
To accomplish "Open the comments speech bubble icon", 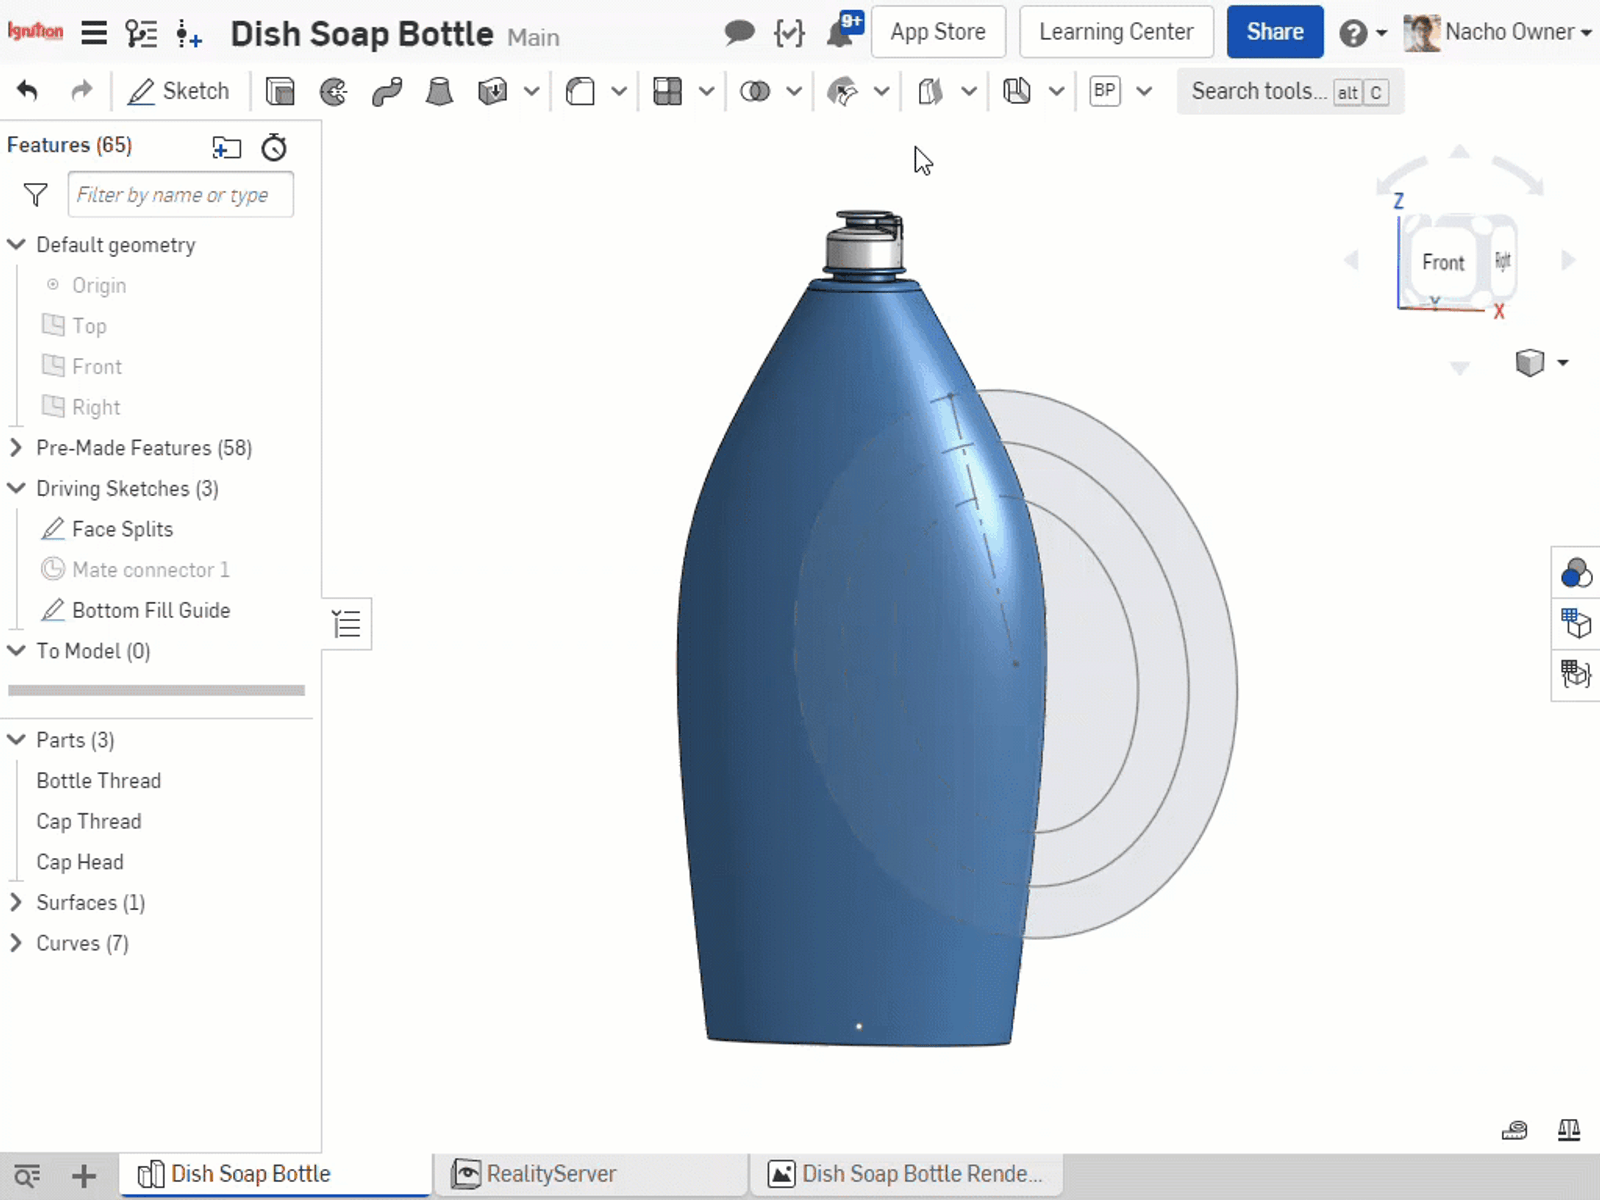I will coord(739,33).
